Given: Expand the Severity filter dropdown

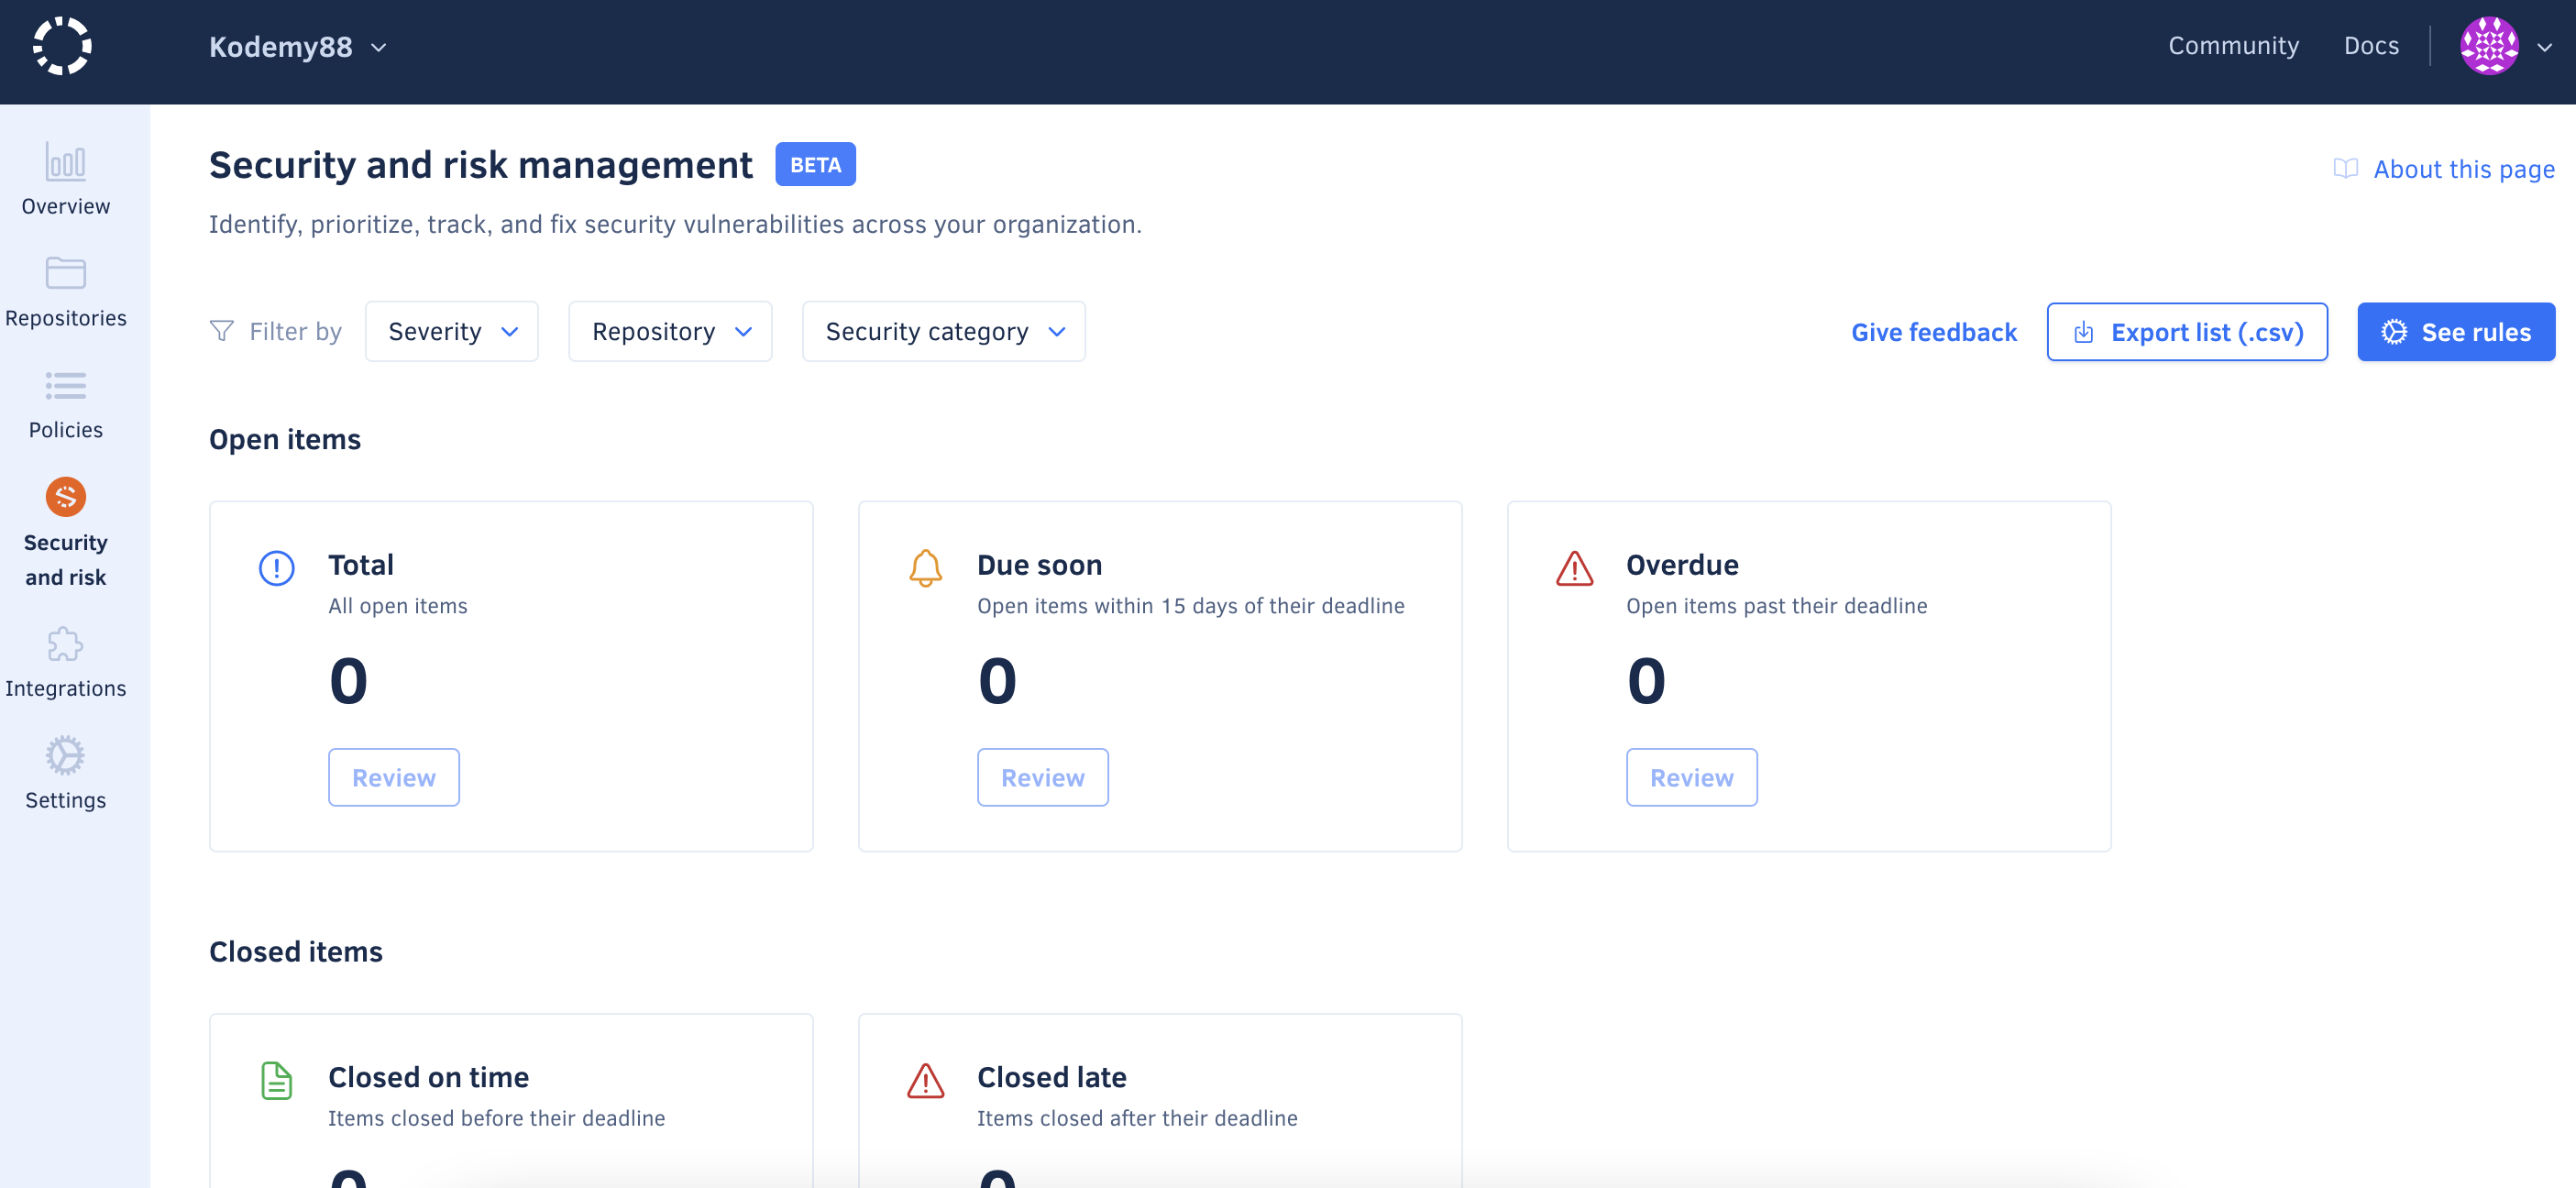Looking at the screenshot, I should [x=451, y=332].
